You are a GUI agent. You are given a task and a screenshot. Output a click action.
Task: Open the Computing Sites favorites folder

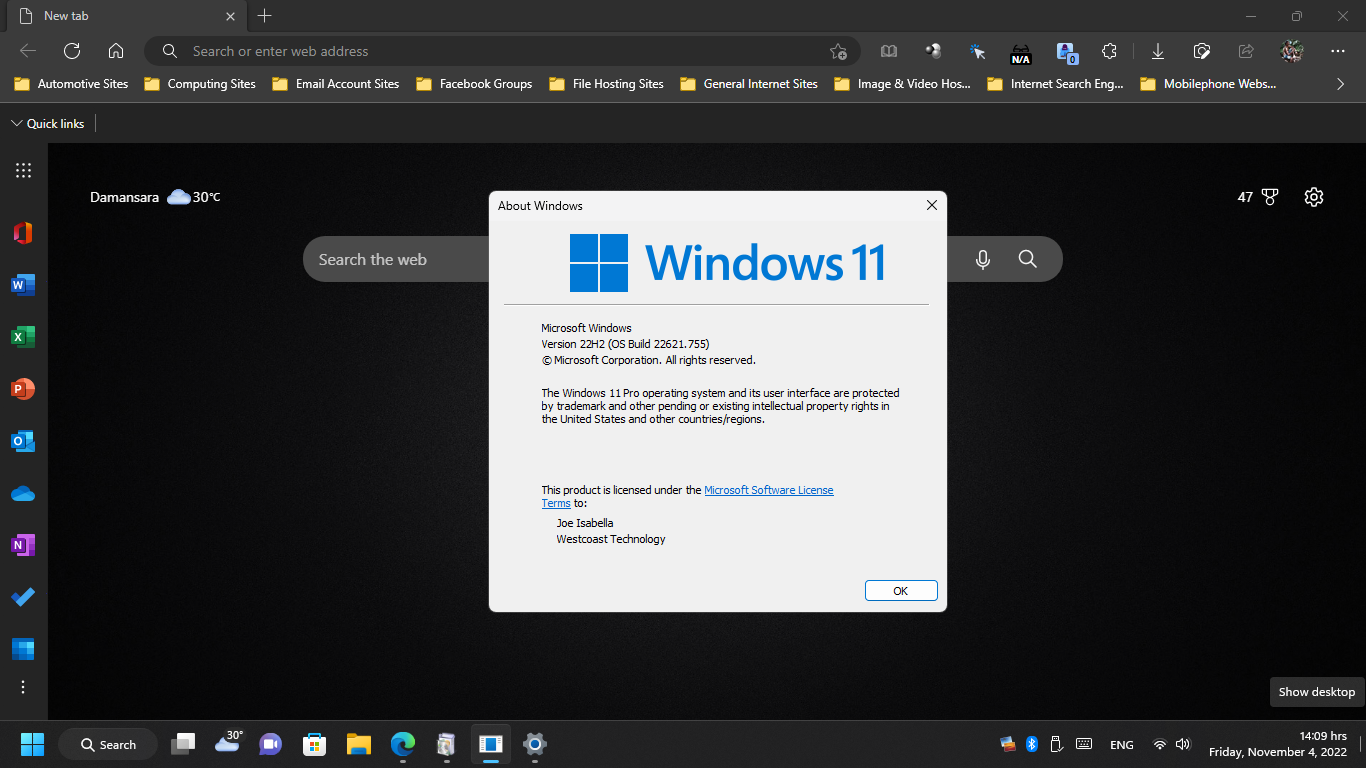200,84
